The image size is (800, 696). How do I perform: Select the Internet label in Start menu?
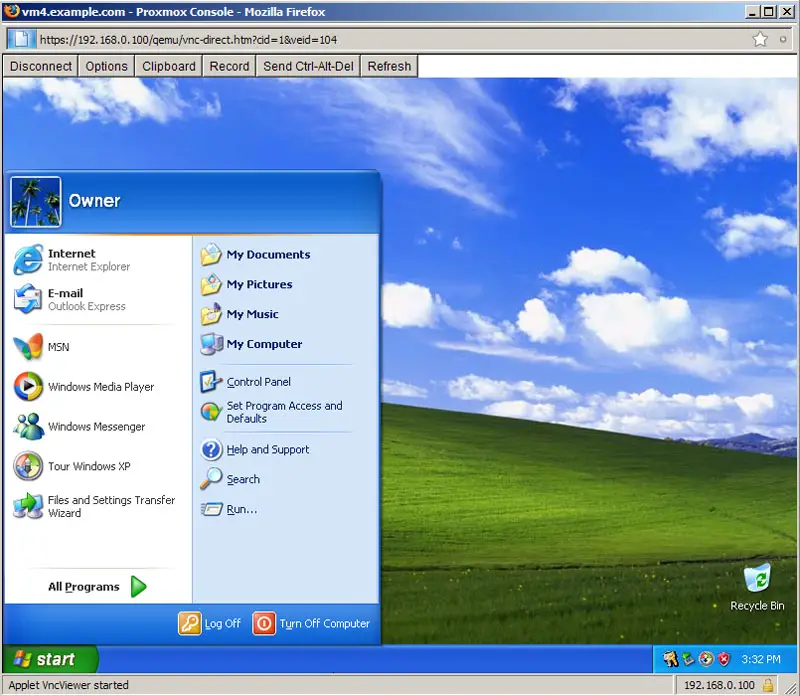(71, 253)
